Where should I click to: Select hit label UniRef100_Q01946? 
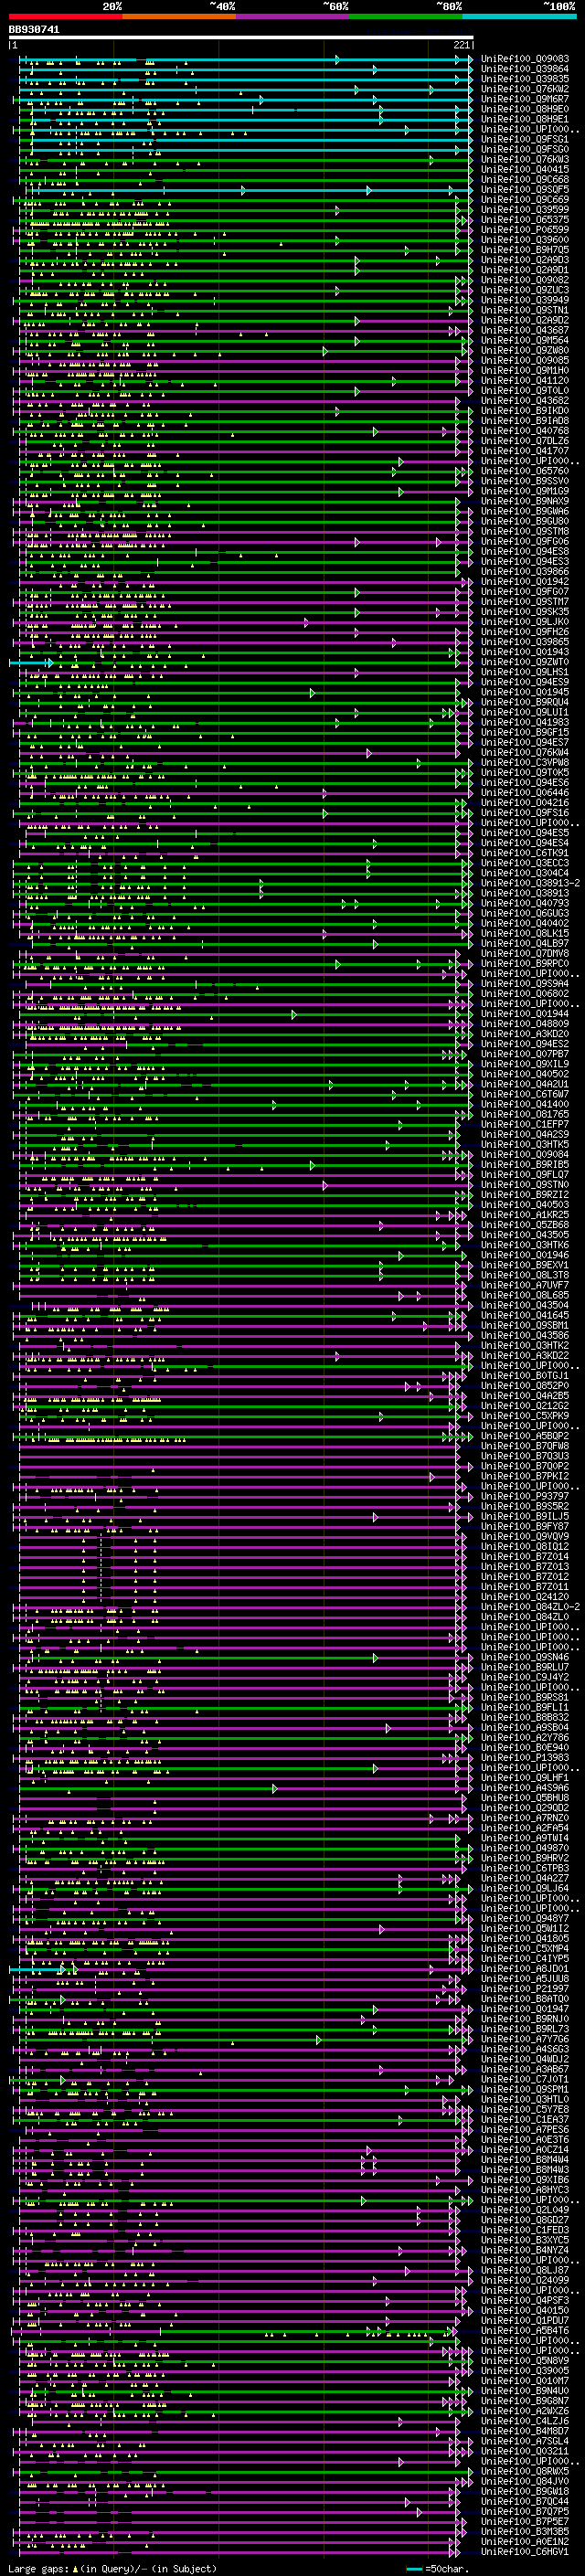(x=525, y=1255)
